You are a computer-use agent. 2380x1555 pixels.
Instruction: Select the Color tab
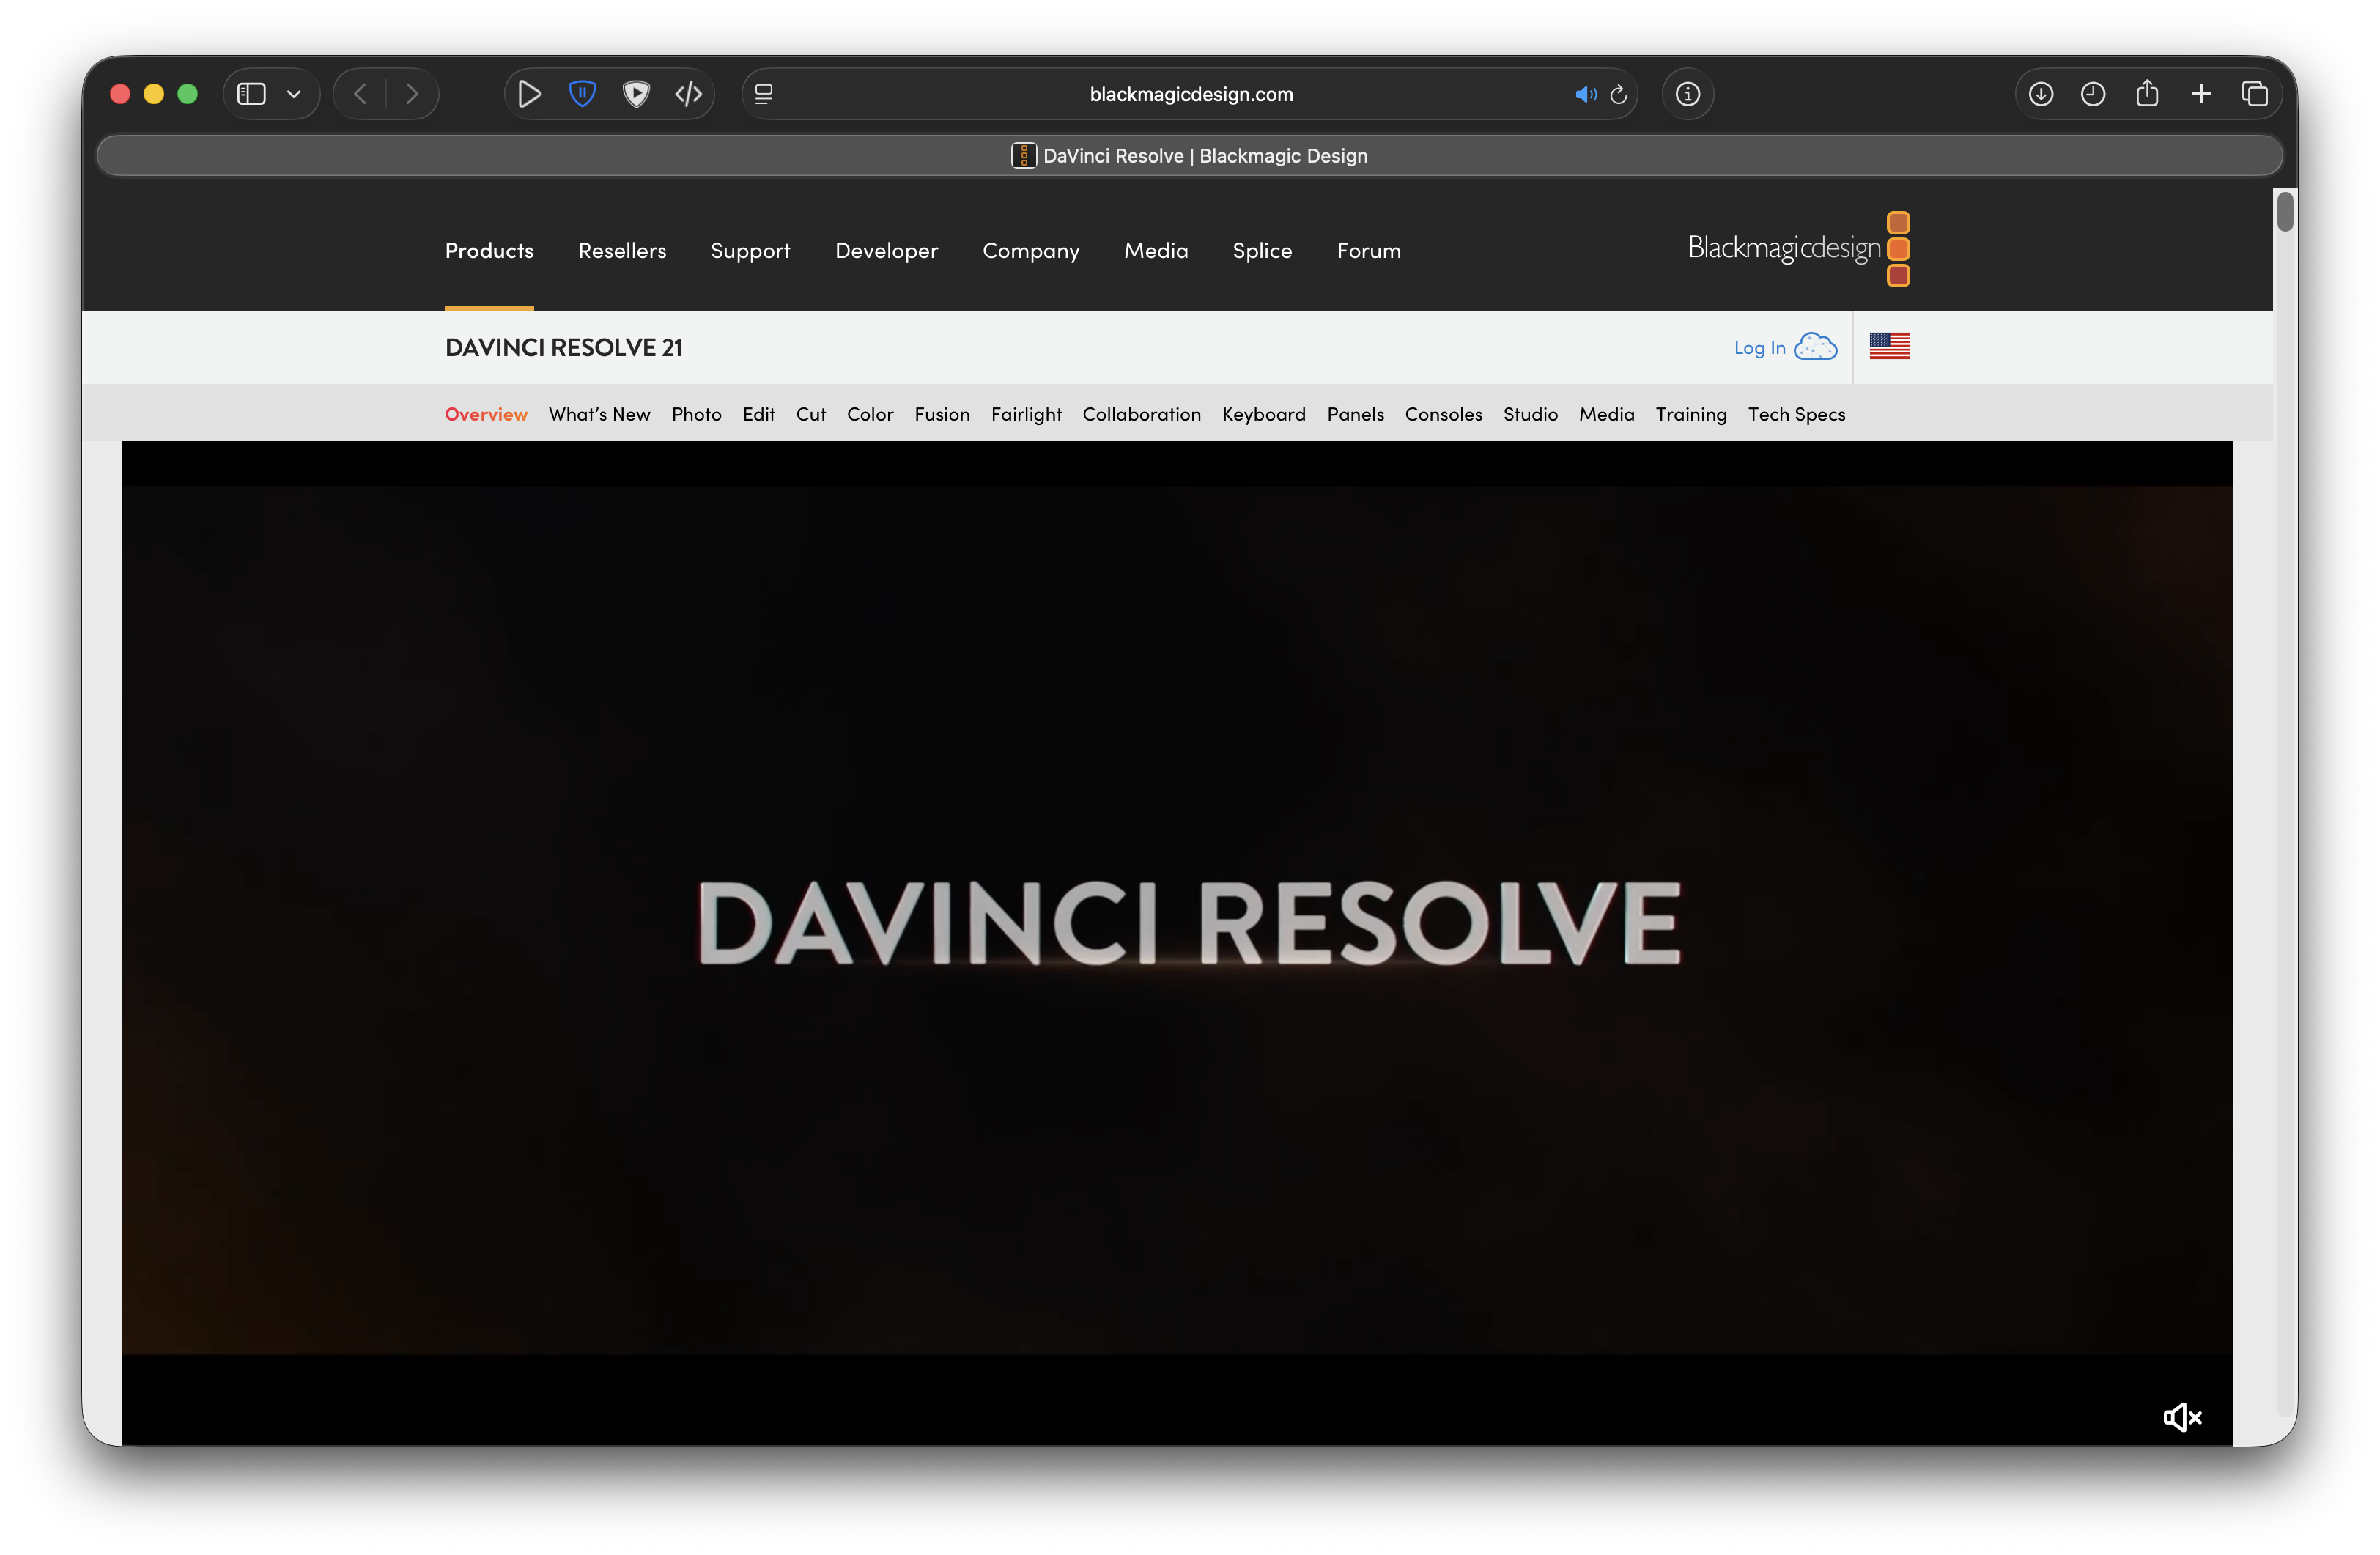870,414
